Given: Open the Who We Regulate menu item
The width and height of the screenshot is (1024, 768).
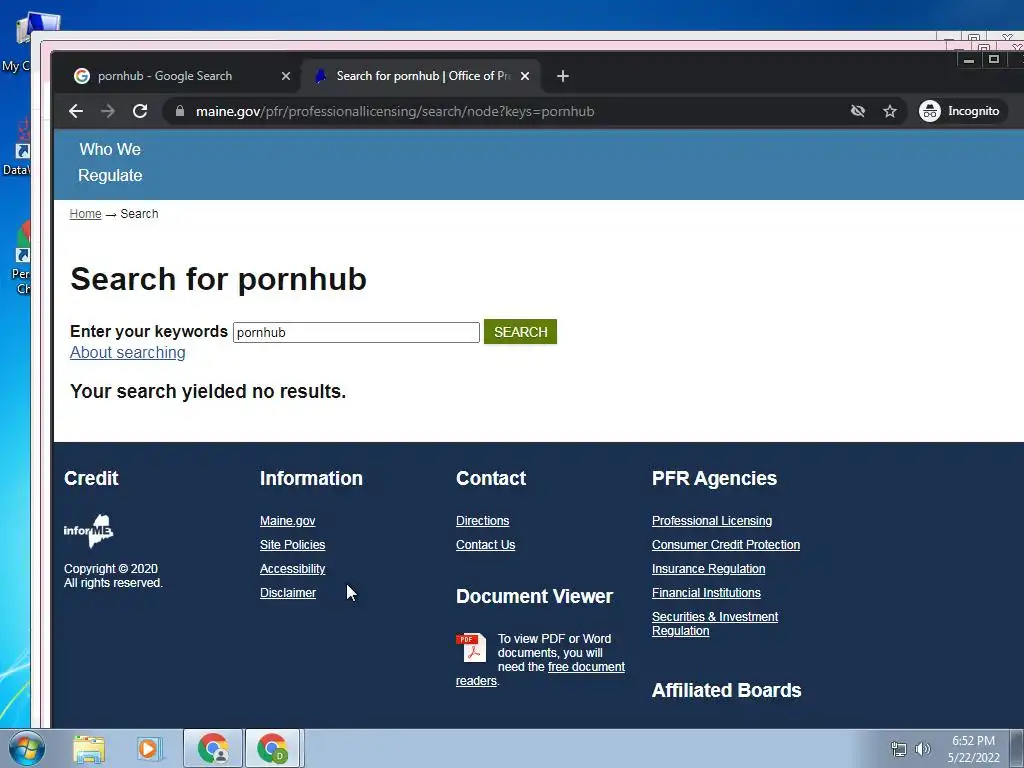Looking at the screenshot, I should pyautogui.click(x=110, y=163).
